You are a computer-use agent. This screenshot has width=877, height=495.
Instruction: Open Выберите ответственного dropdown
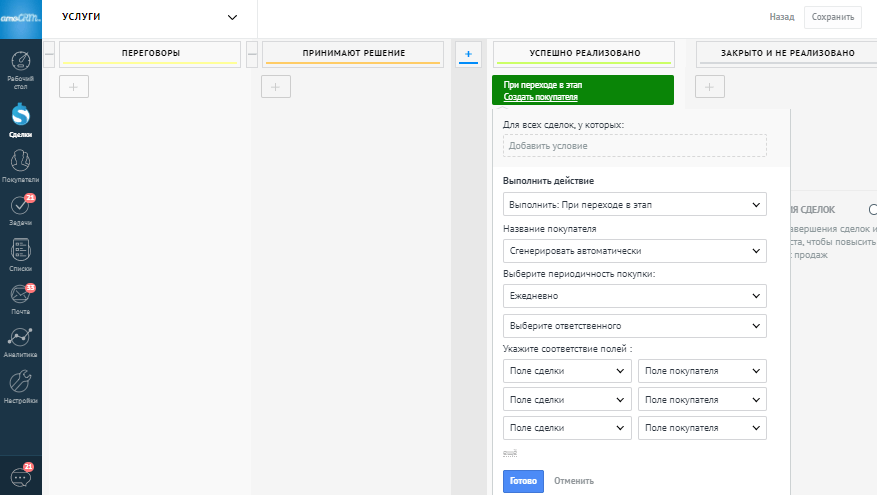(635, 326)
